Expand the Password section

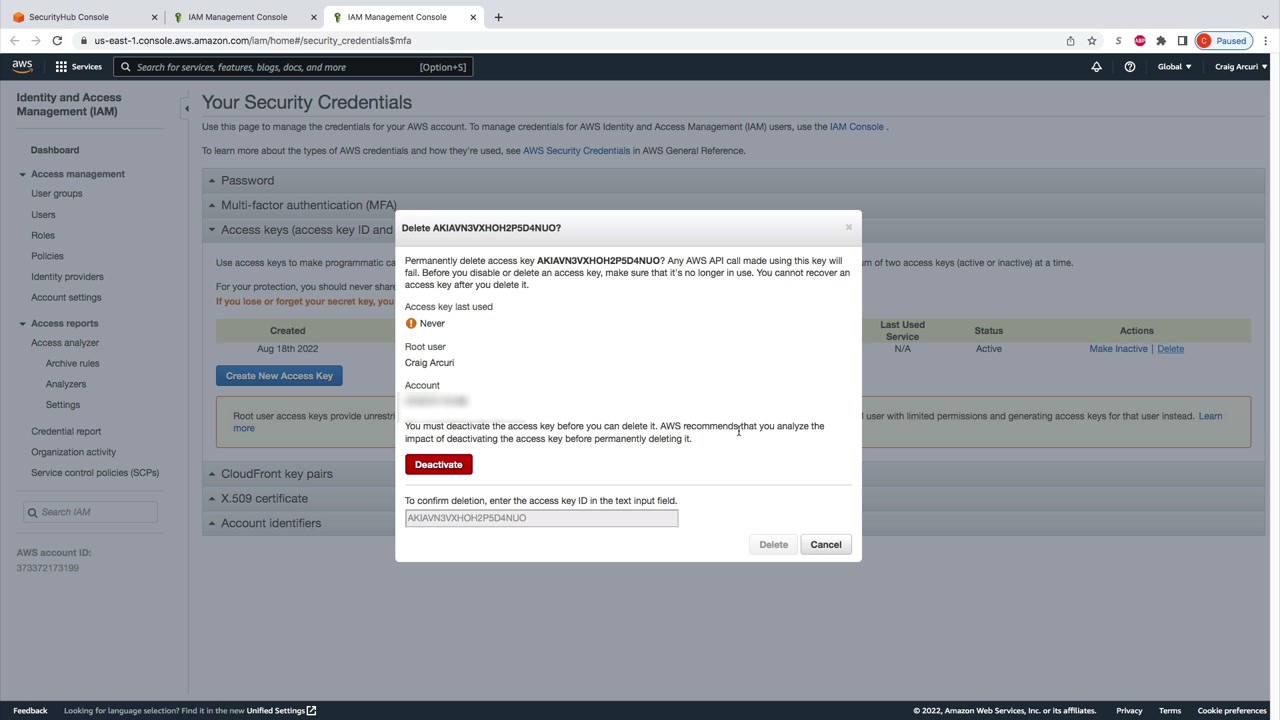[x=734, y=181]
